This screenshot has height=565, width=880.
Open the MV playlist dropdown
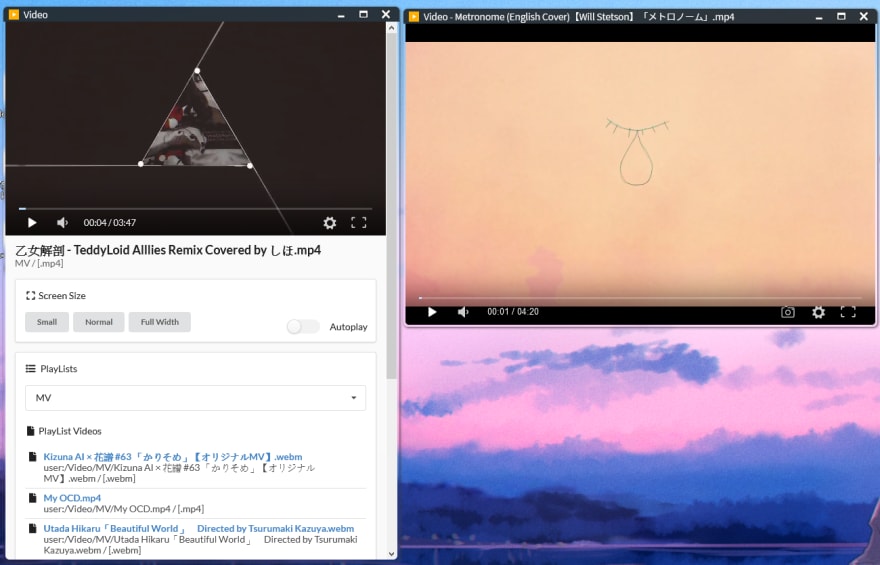tap(196, 398)
